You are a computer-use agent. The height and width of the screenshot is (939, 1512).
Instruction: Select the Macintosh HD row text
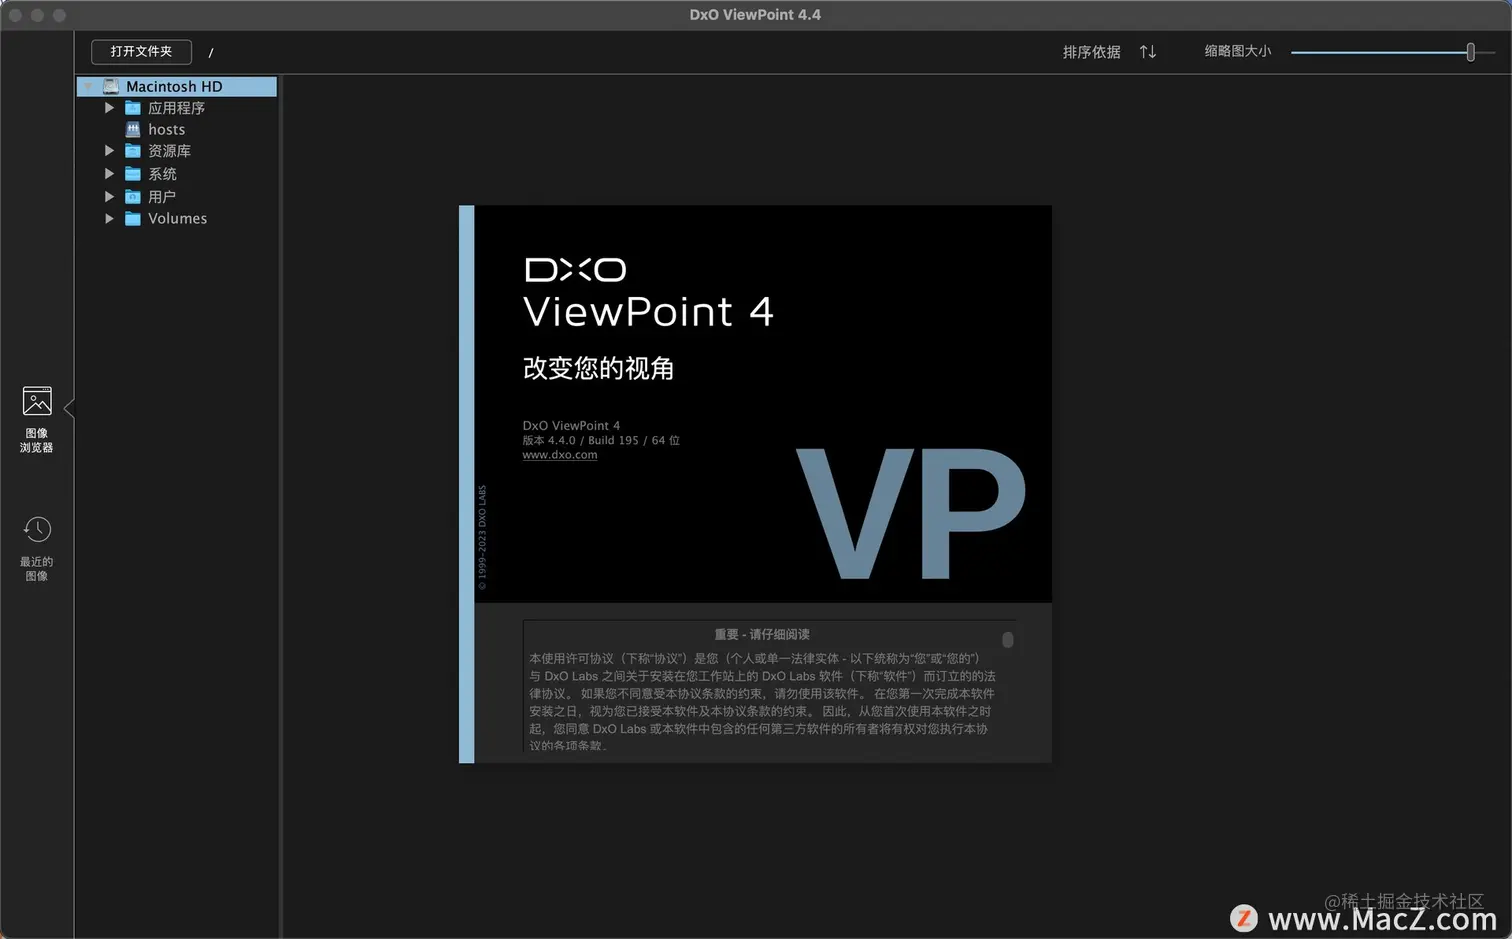(174, 86)
